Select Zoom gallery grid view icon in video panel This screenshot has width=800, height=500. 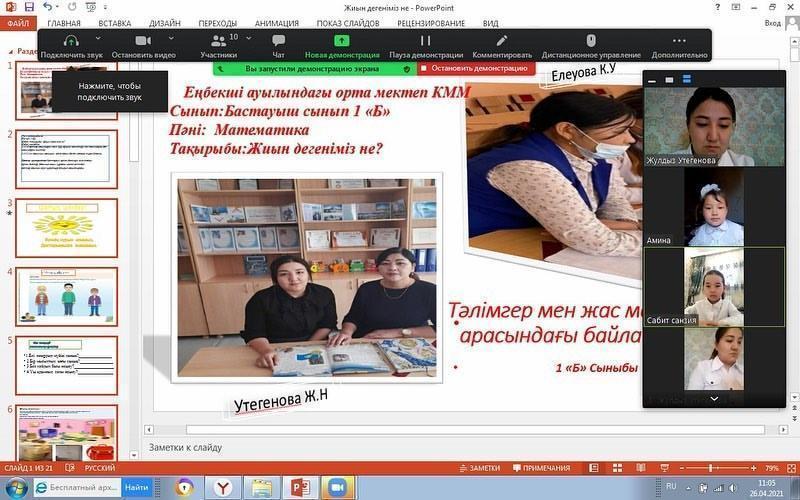687,80
